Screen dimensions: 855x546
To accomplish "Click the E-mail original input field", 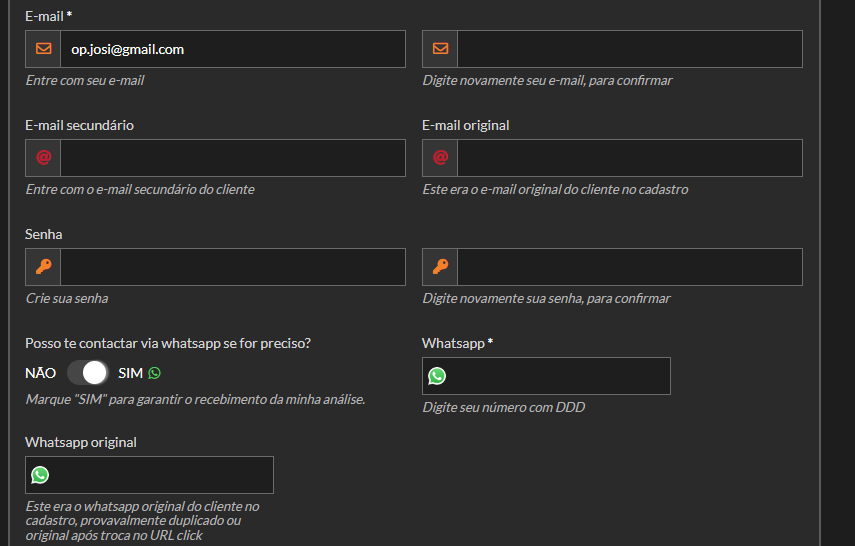I will pyautogui.click(x=629, y=158).
